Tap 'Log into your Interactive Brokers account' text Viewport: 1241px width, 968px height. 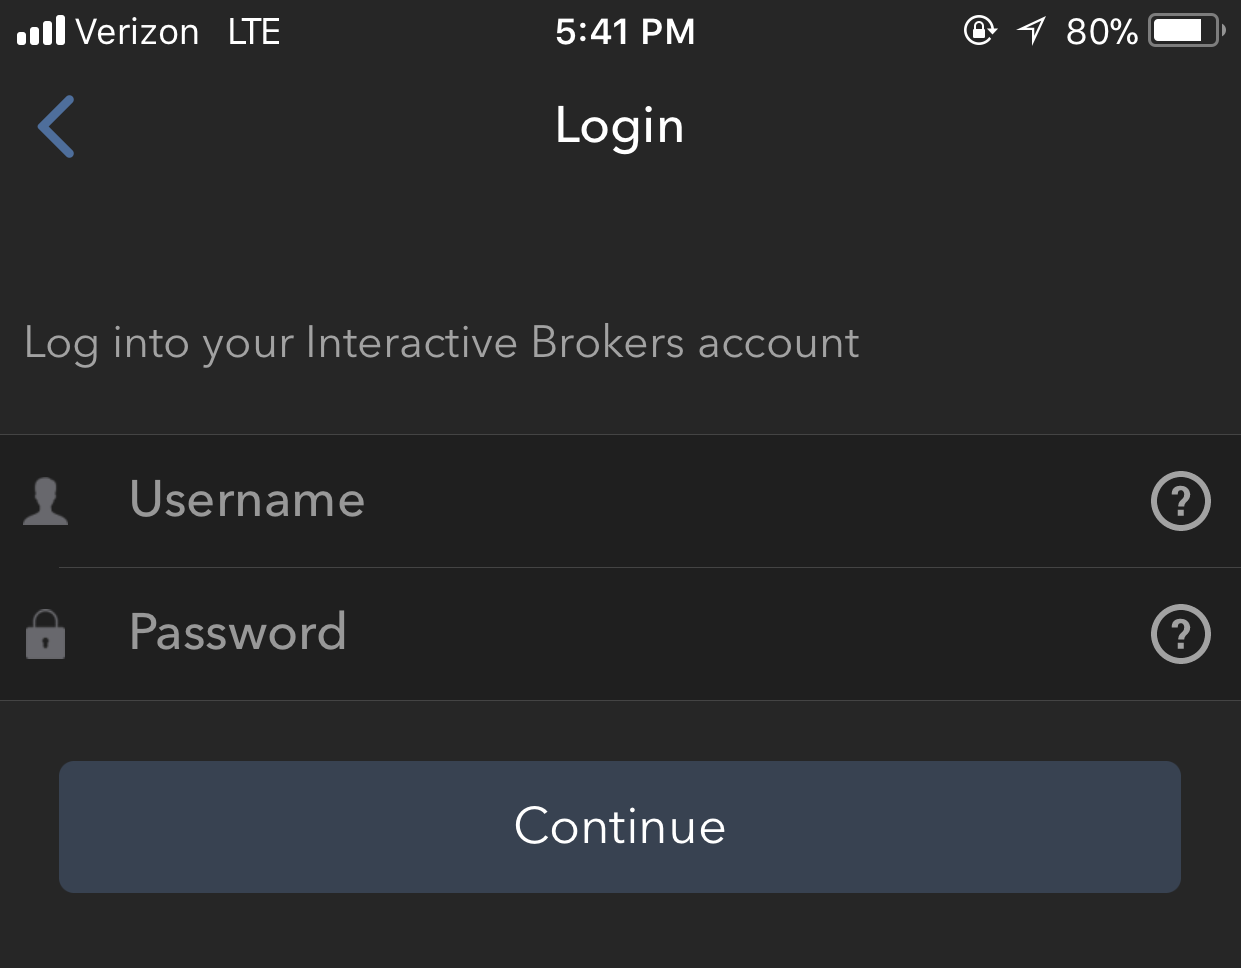click(x=442, y=343)
